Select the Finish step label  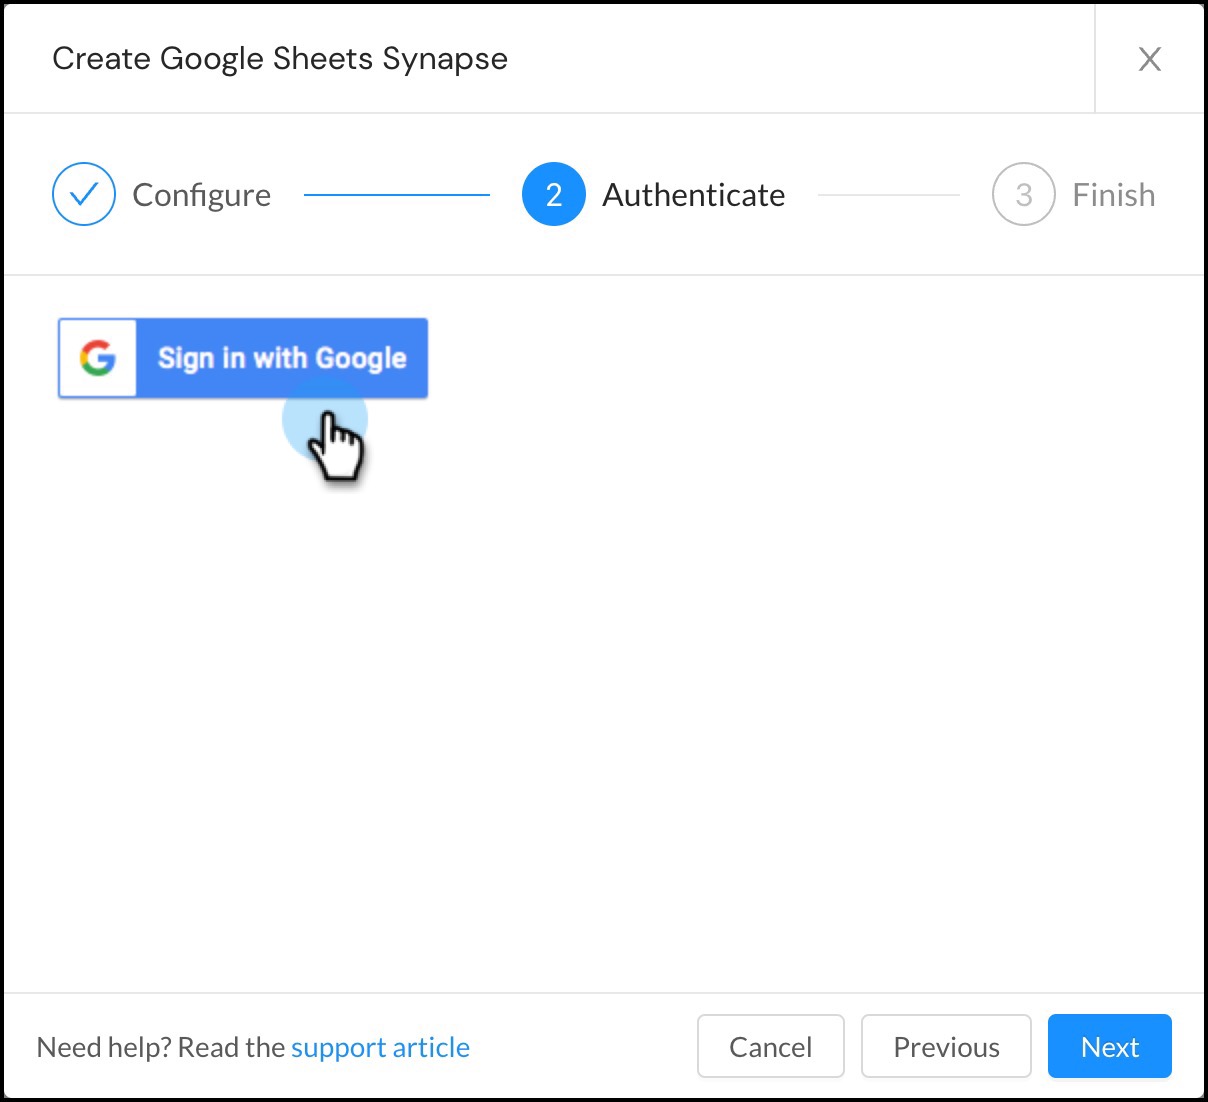(1113, 194)
